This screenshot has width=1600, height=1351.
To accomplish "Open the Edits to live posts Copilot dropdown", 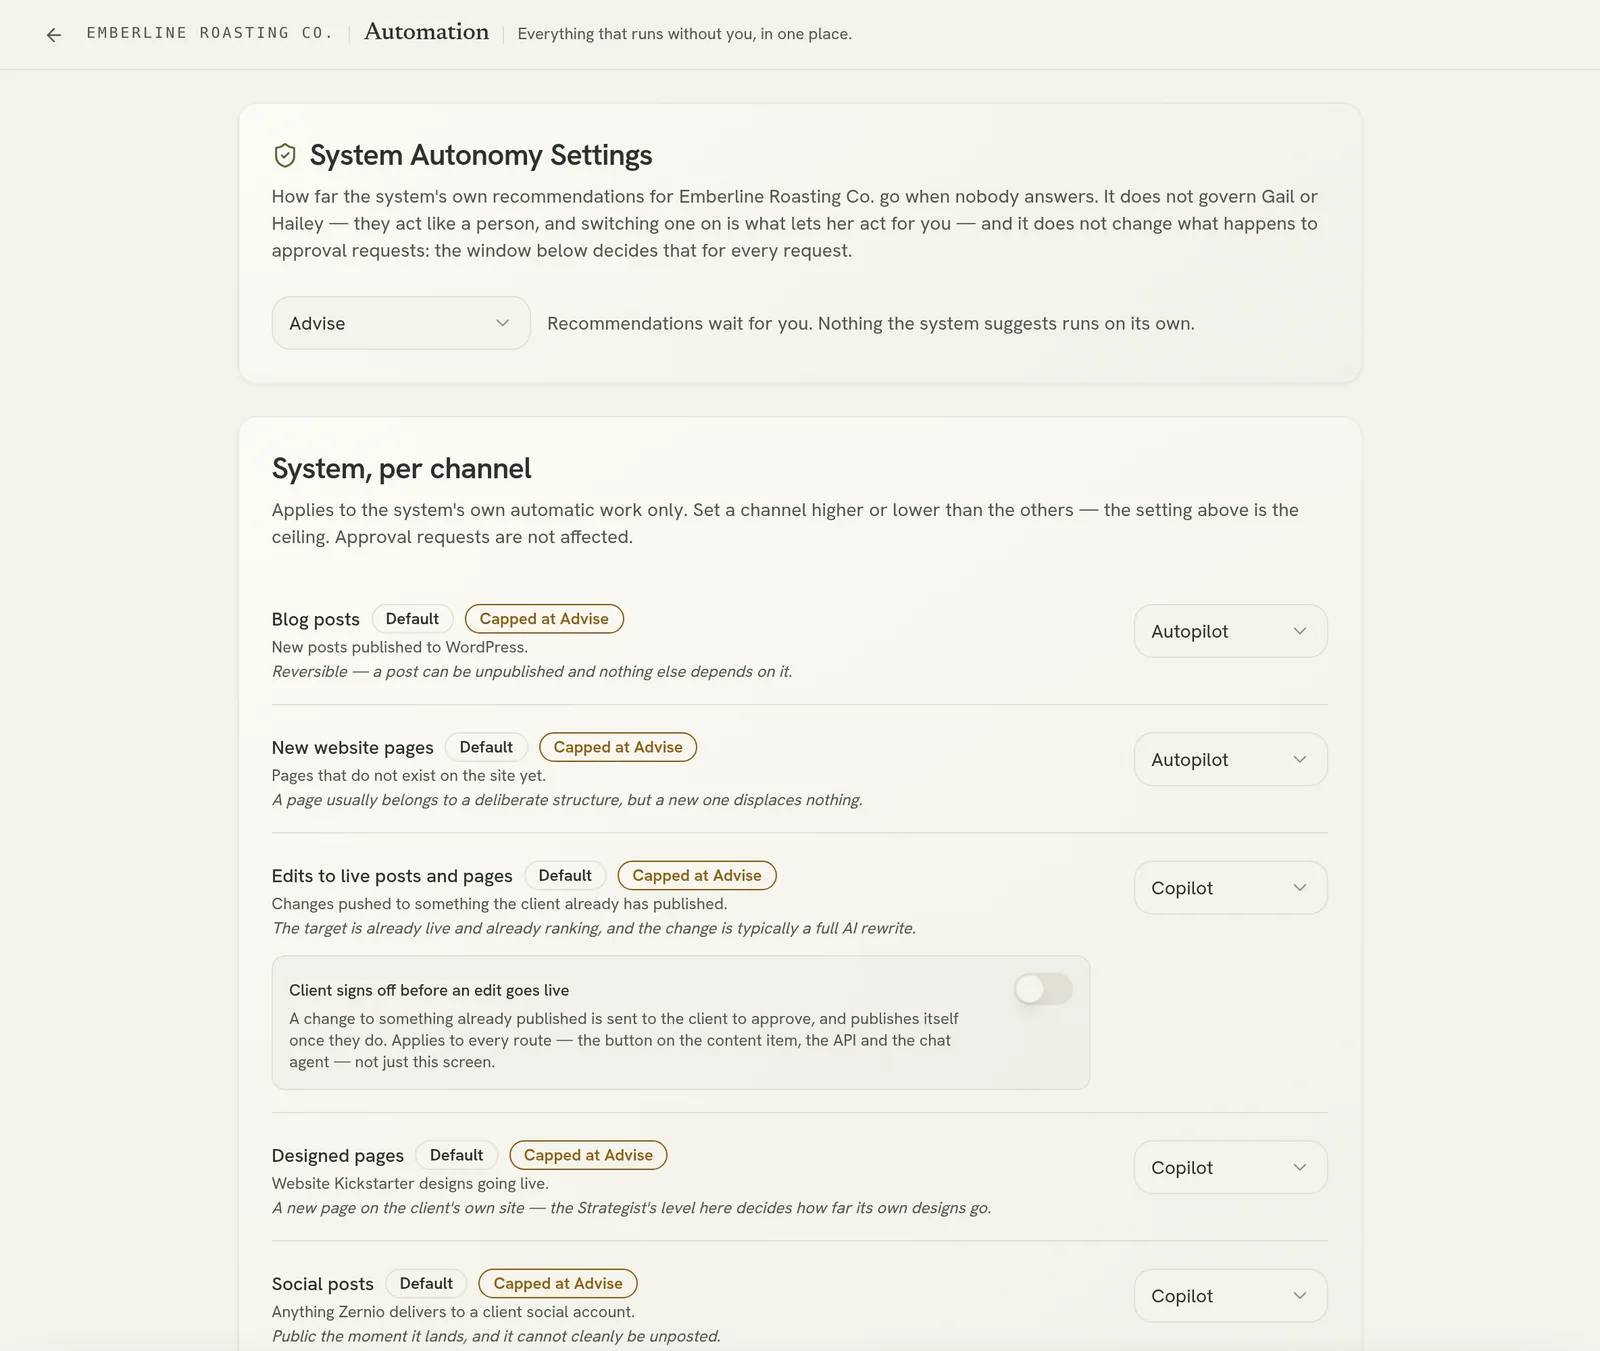I will click(1230, 888).
